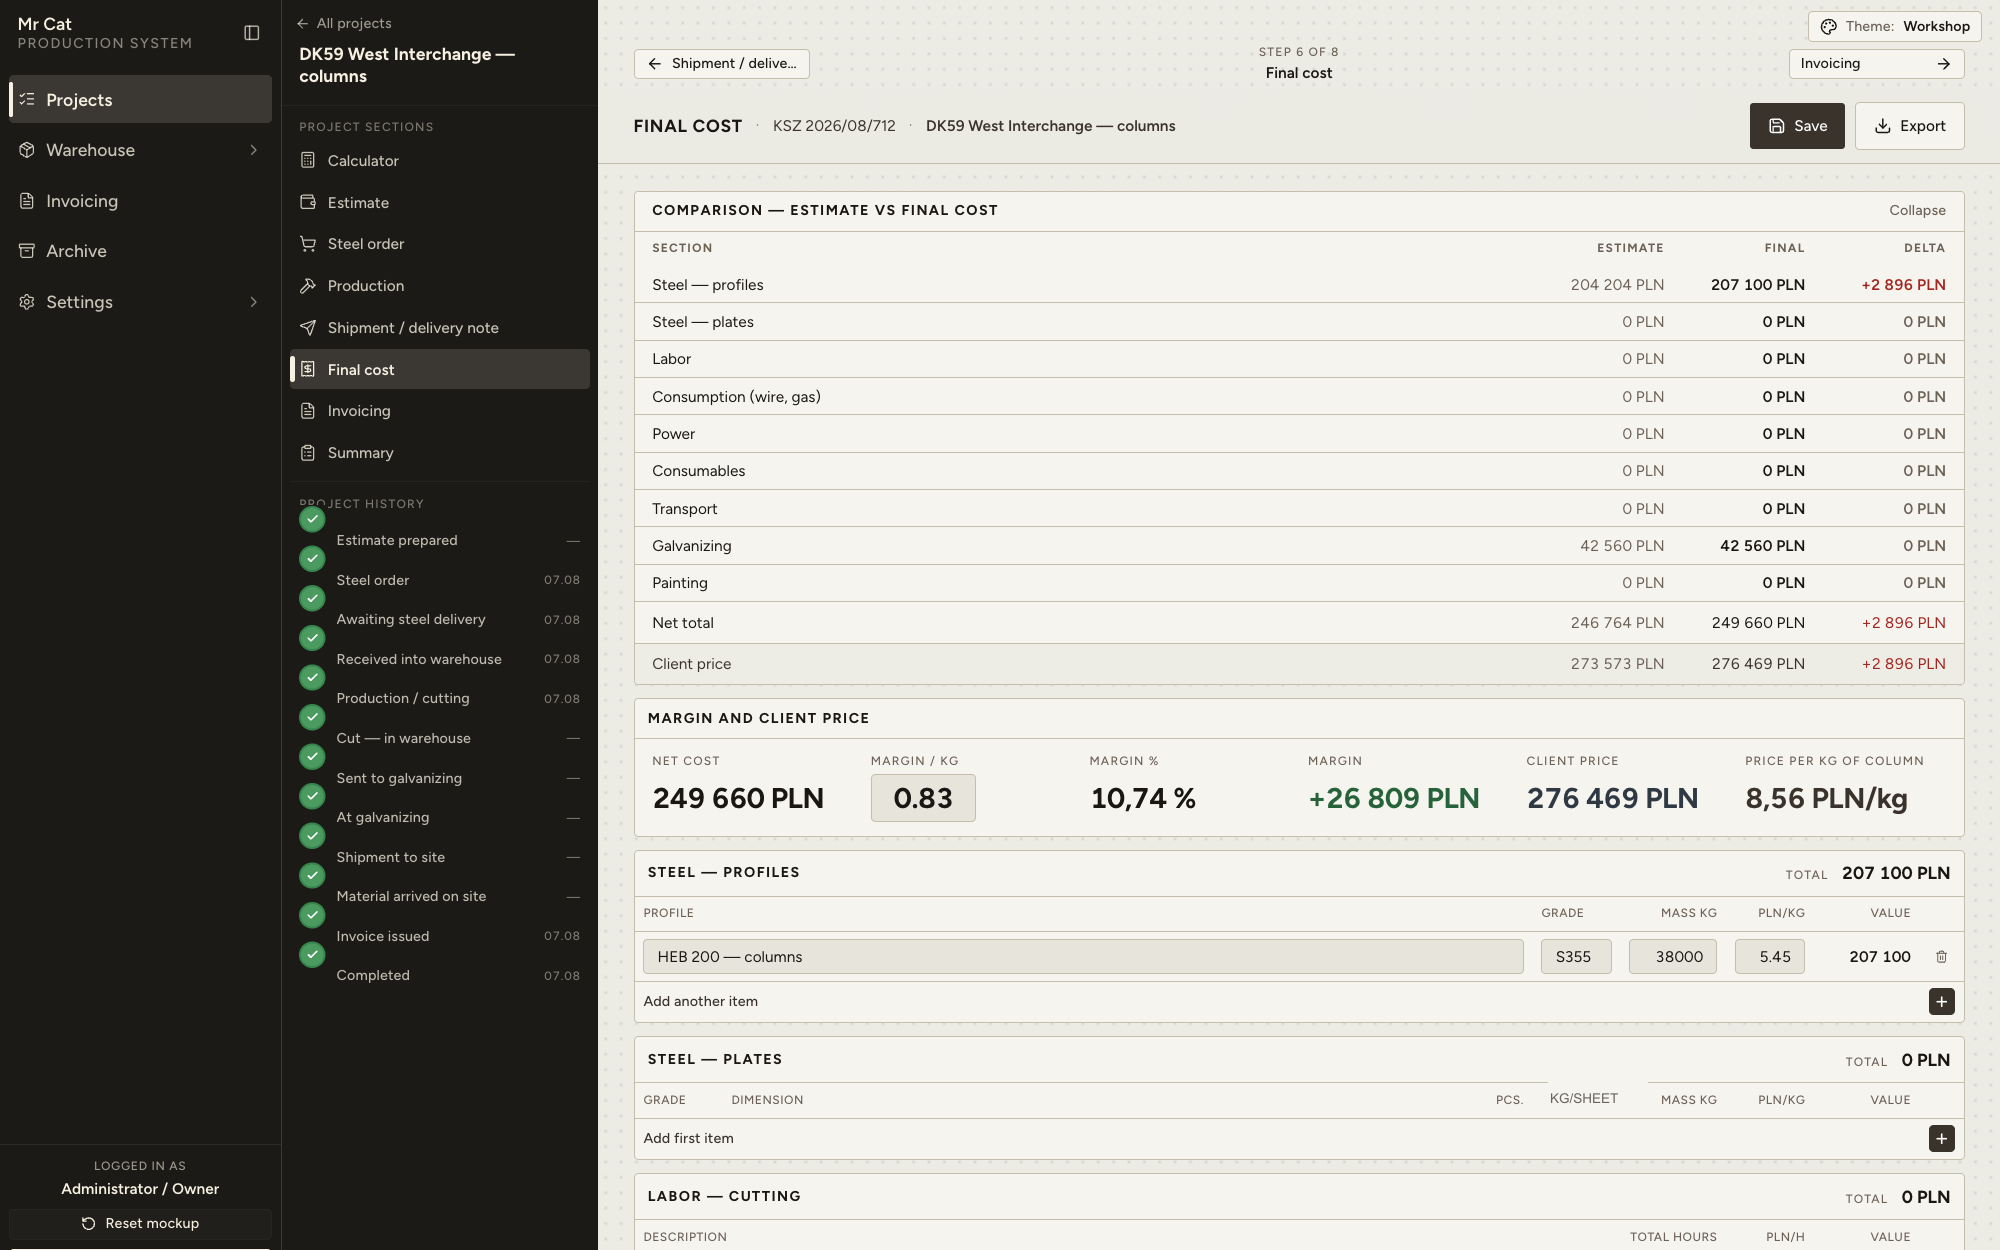Open the Estimate project section
Screen dimensions: 2000x1250
pos(440,202)
